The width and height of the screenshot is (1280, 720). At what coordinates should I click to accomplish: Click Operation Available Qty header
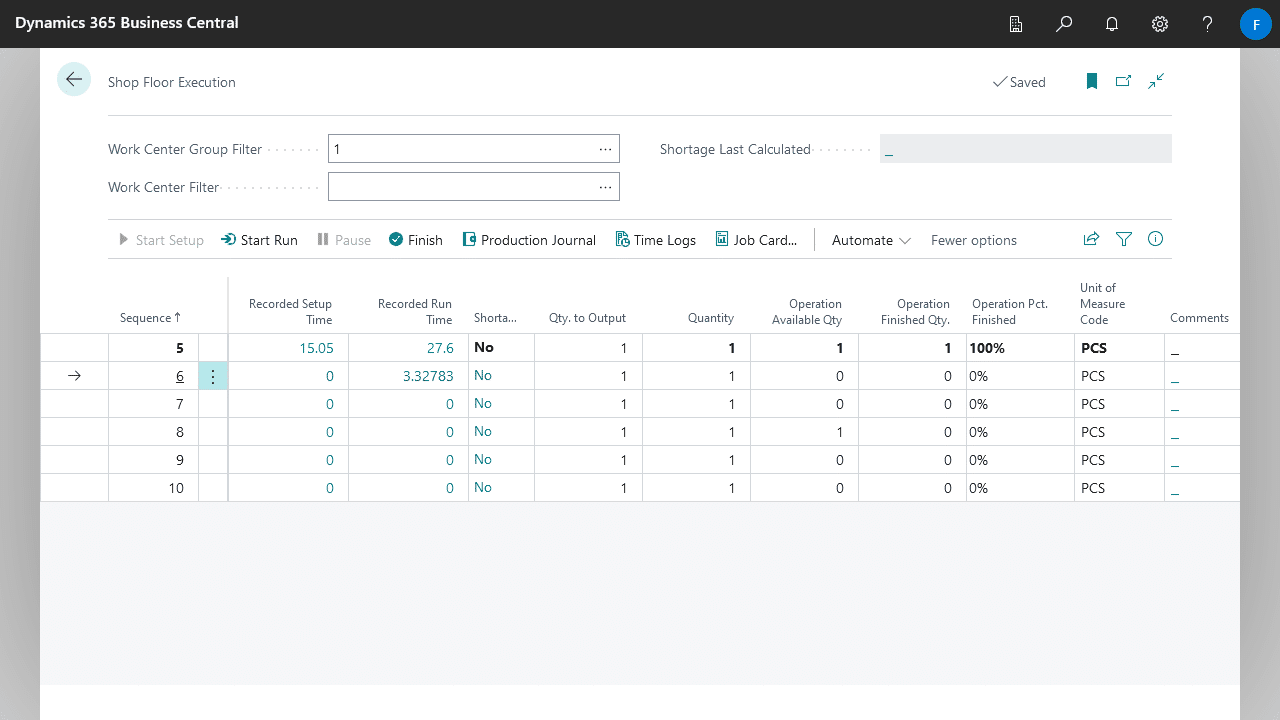click(x=807, y=312)
